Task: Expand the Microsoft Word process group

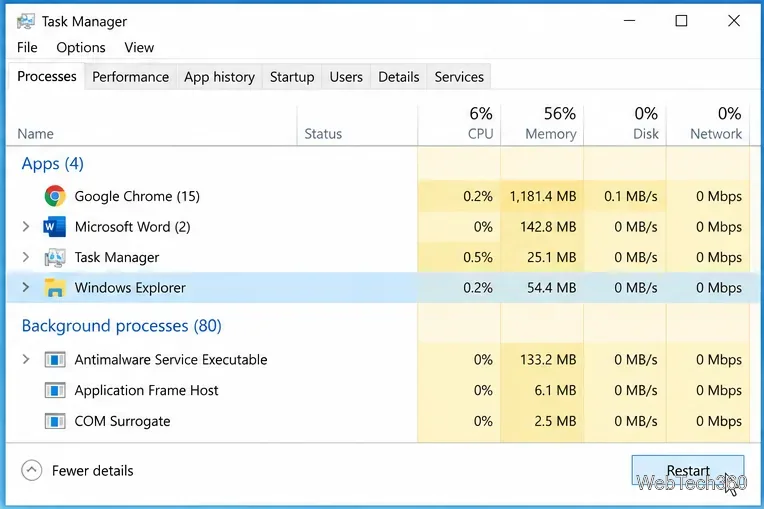Action: 26,226
